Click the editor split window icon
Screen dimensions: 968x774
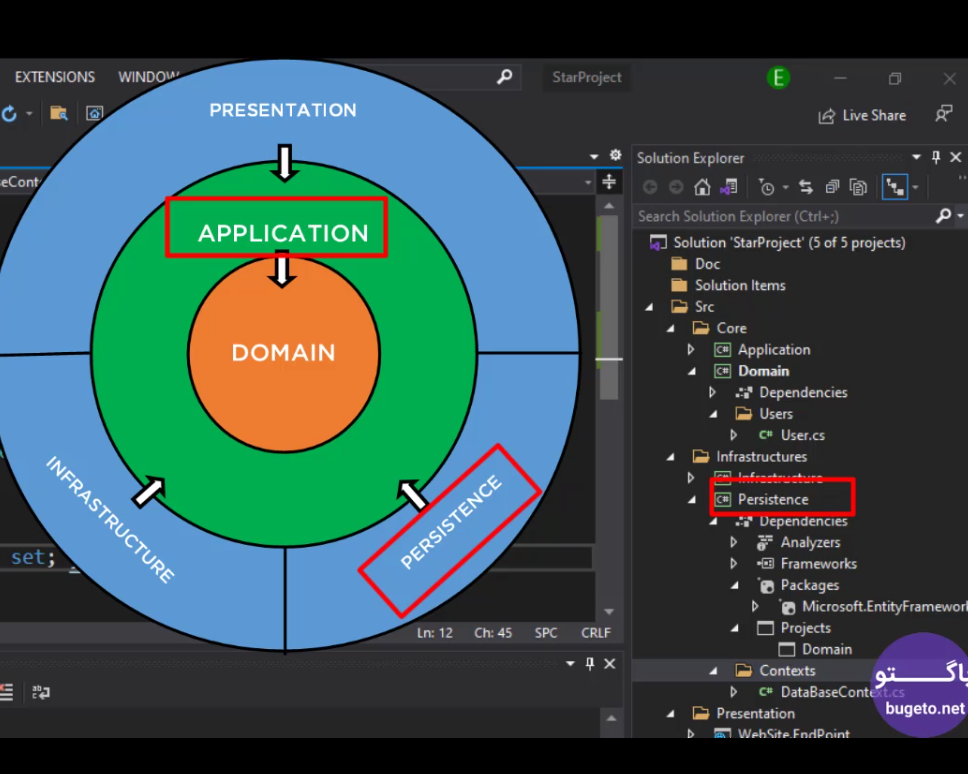609,182
